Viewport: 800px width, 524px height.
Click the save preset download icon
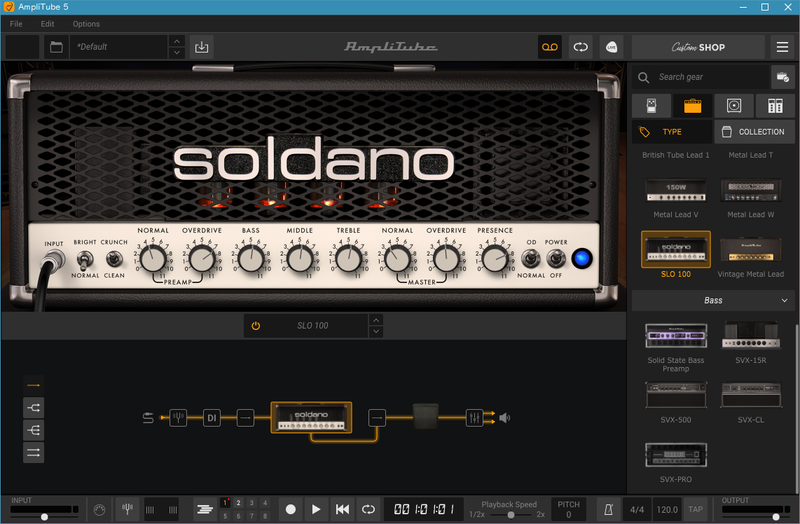[x=202, y=47]
